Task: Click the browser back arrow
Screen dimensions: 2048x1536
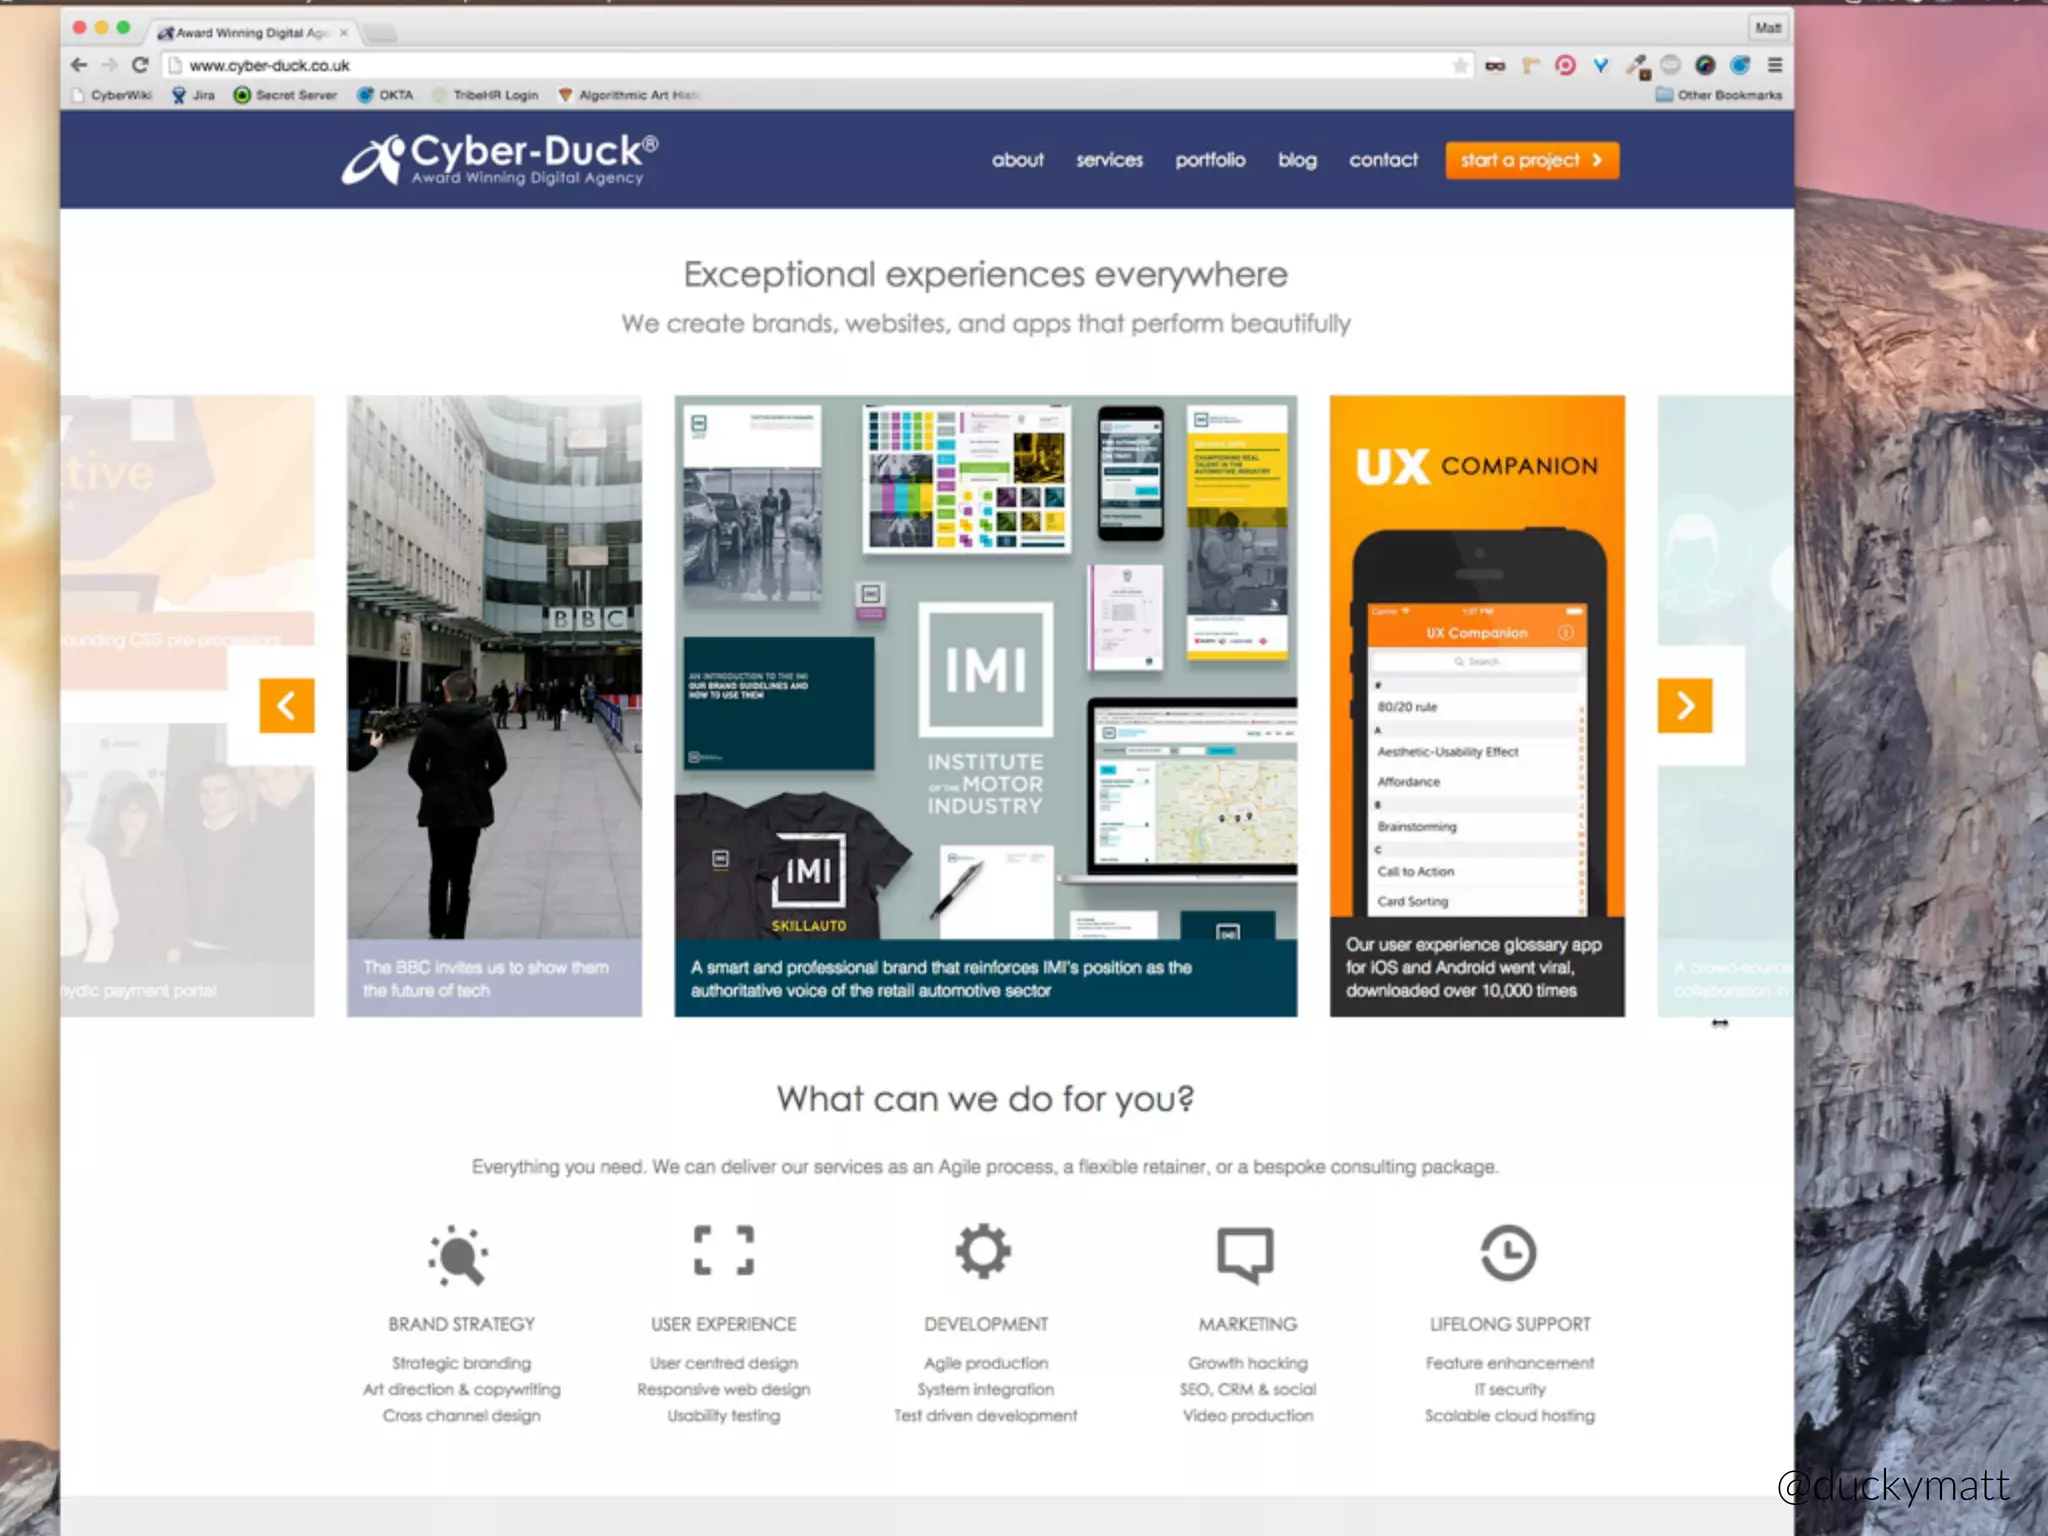Action: (x=79, y=65)
